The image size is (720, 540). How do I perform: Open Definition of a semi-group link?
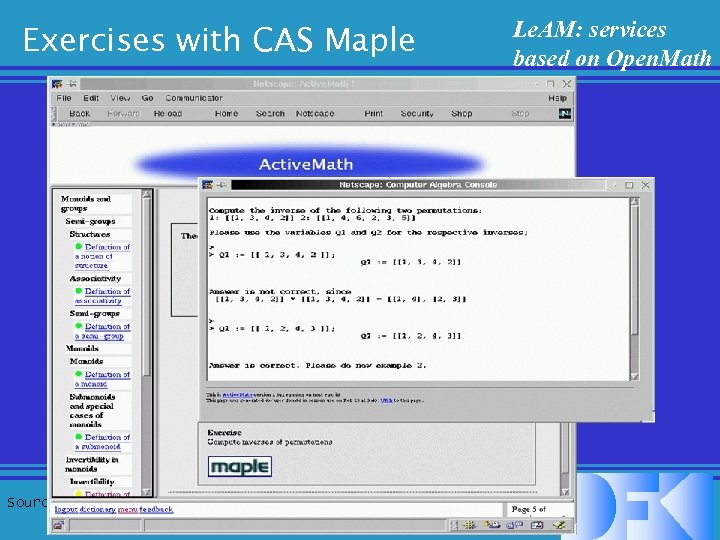(x=102, y=331)
